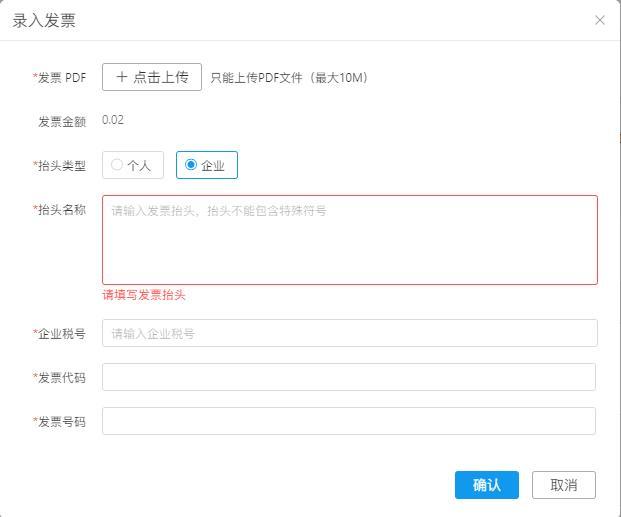The image size is (621, 517).
Task: Select the 企业 radio option
Action: tap(206, 165)
